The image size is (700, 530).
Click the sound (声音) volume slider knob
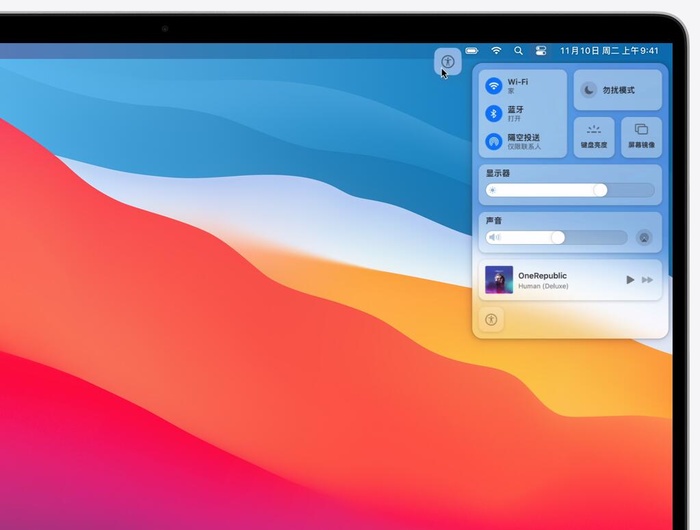[x=558, y=238]
